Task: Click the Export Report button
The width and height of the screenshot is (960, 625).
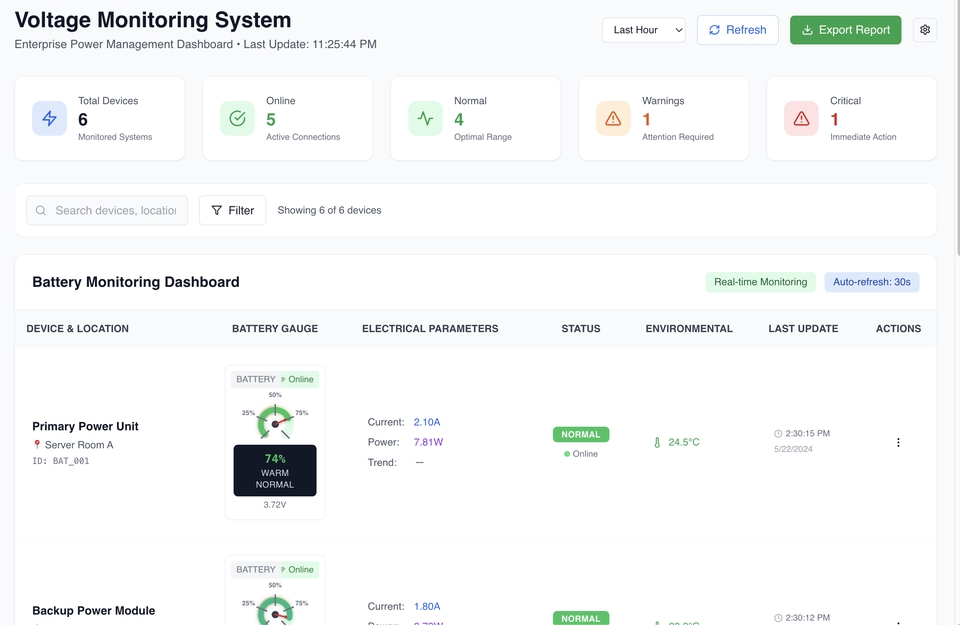Action: coord(846,30)
